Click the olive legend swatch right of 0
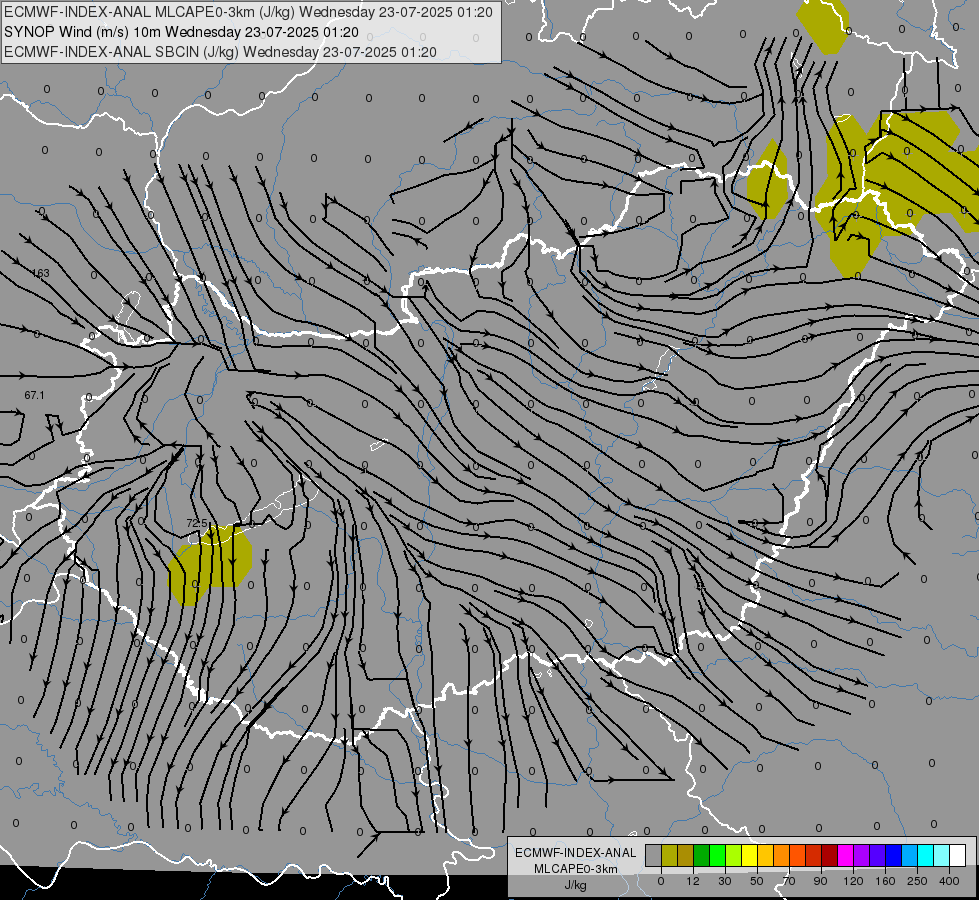Image resolution: width=979 pixels, height=900 pixels. pos(669,855)
